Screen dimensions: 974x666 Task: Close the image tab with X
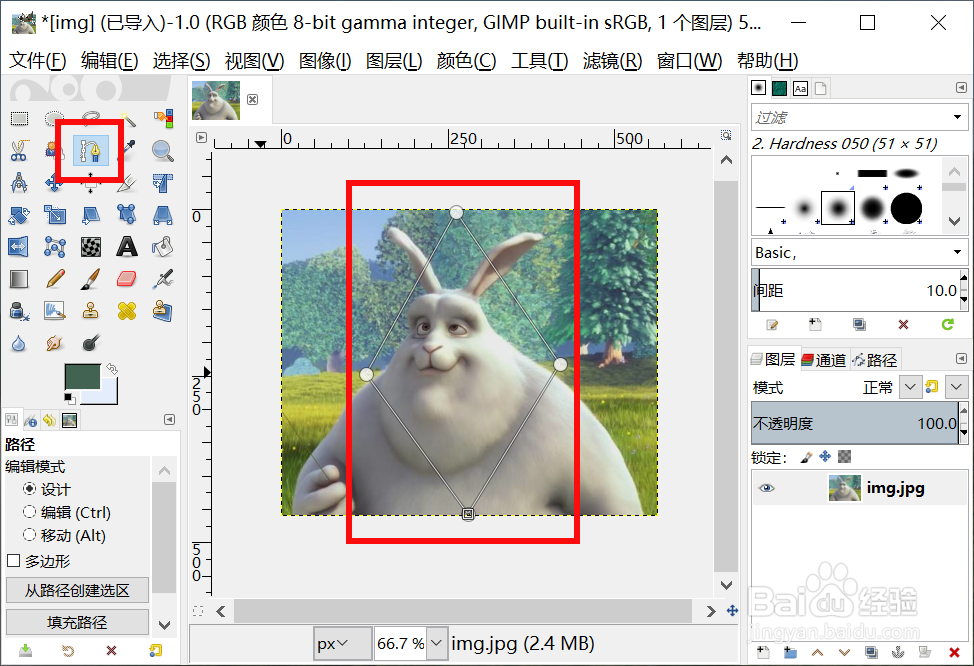pos(252,99)
